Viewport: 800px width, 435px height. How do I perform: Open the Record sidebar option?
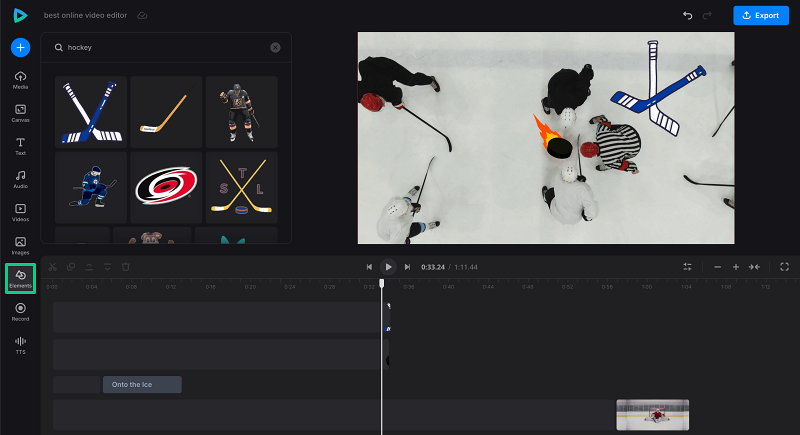[20, 312]
